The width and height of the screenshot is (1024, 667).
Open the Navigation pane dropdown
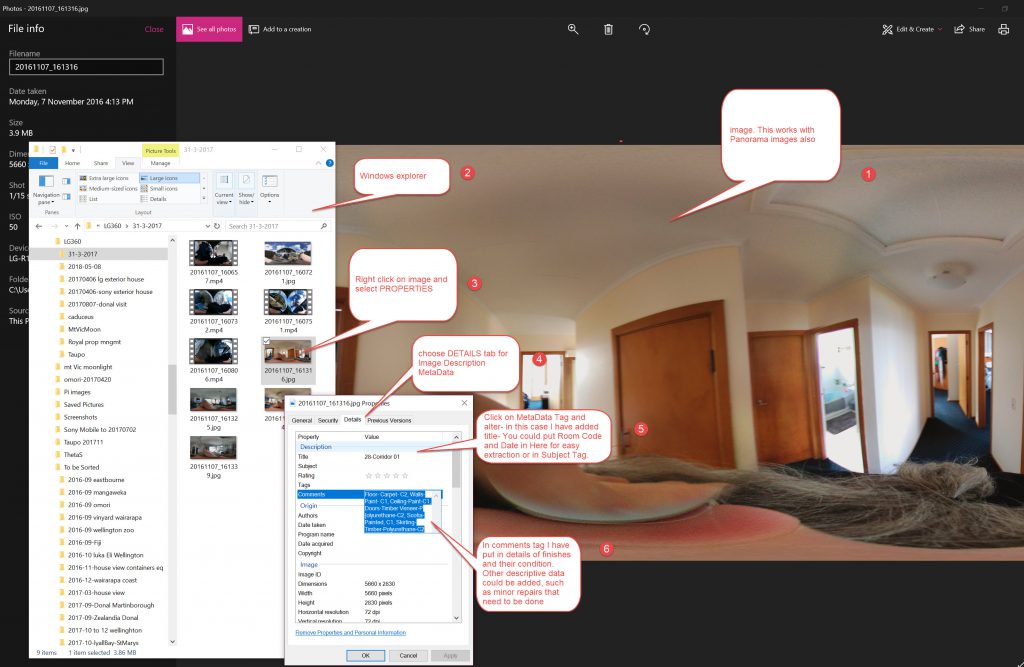[x=47, y=195]
